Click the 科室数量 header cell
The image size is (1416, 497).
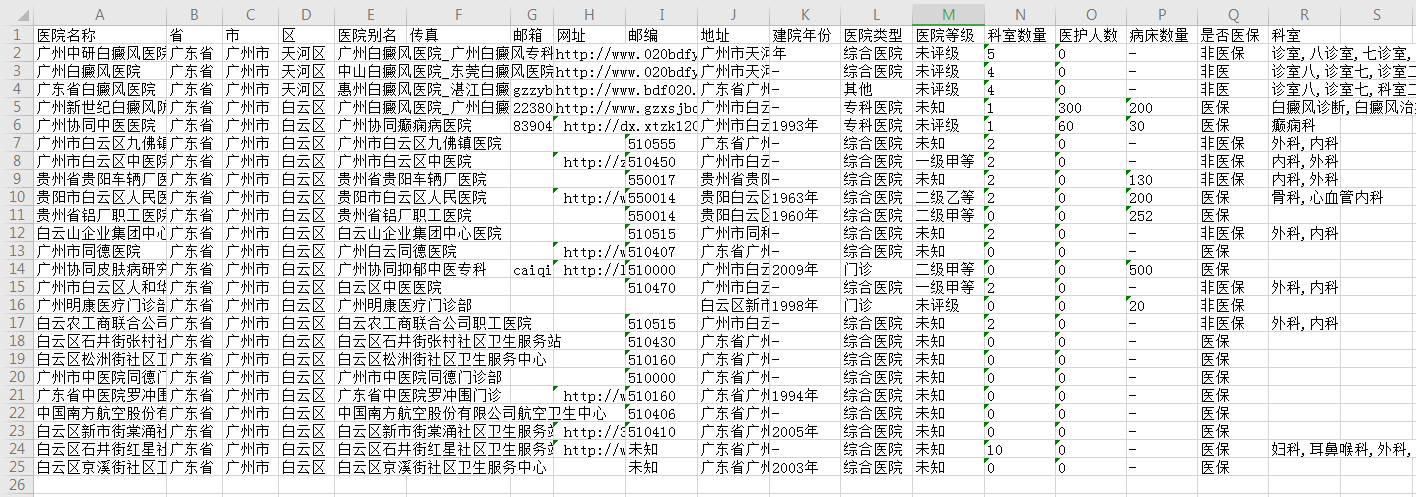1019,35
